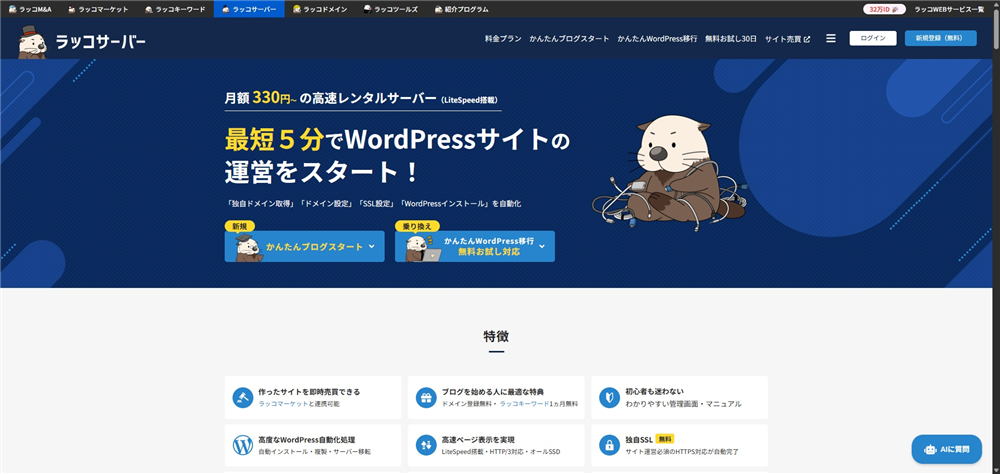Click the otter icon in ラッコドメイン tab
The height and width of the screenshot is (474, 1000).
pos(297,10)
